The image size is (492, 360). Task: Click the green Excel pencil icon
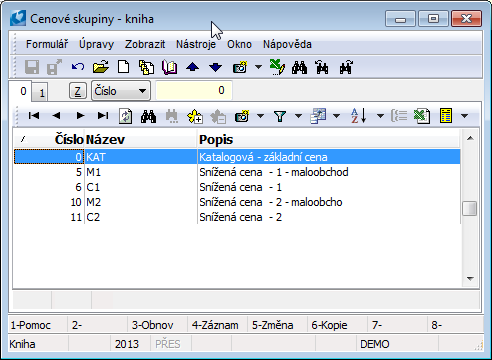pyautogui.click(x=277, y=67)
